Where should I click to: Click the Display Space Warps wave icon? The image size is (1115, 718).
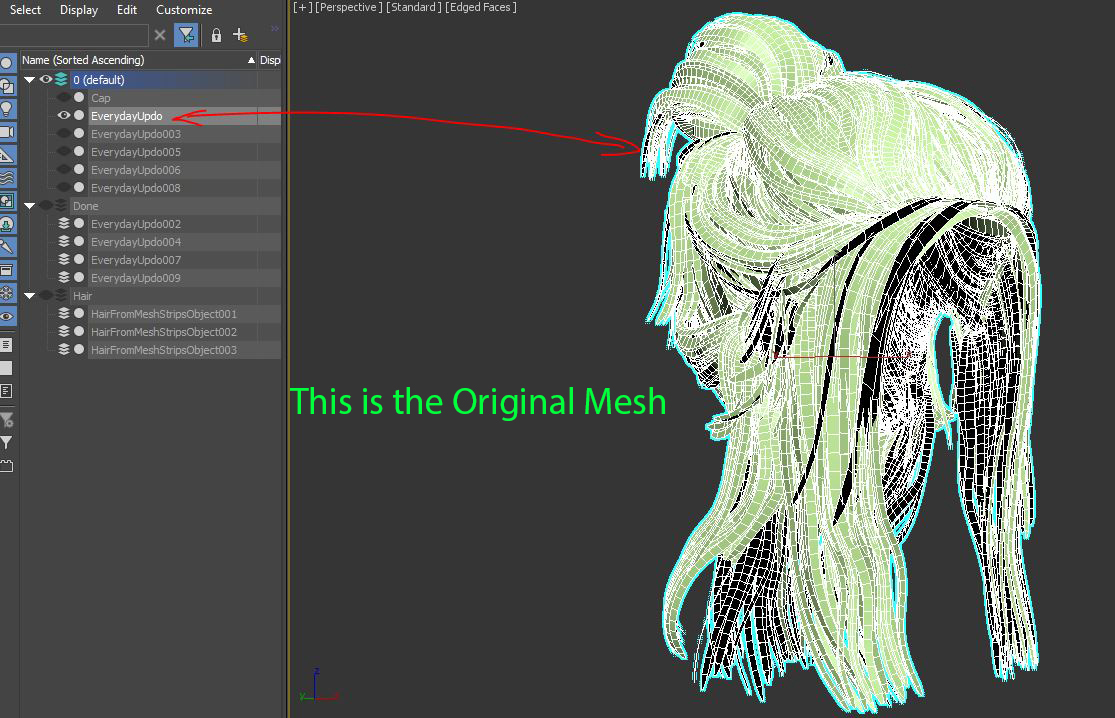(x=7, y=178)
